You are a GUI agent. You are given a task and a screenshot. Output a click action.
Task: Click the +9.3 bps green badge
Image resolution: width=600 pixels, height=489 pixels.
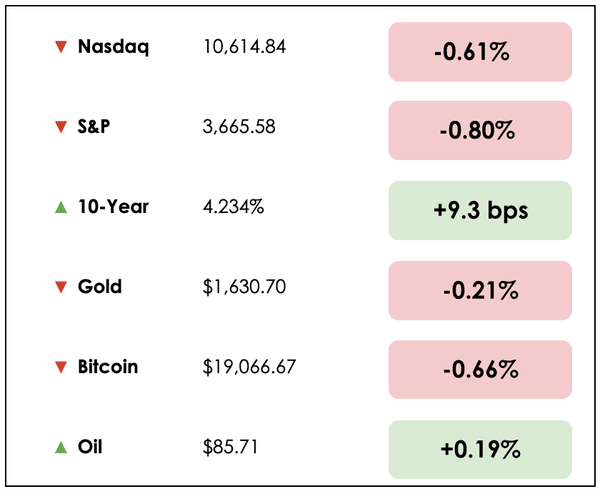pos(480,211)
